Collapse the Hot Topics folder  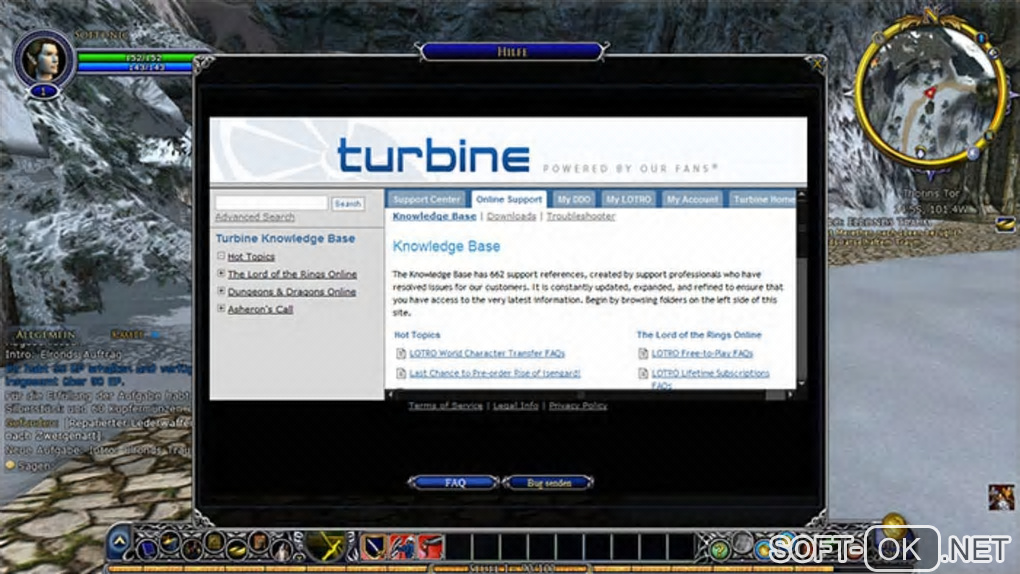[221, 256]
